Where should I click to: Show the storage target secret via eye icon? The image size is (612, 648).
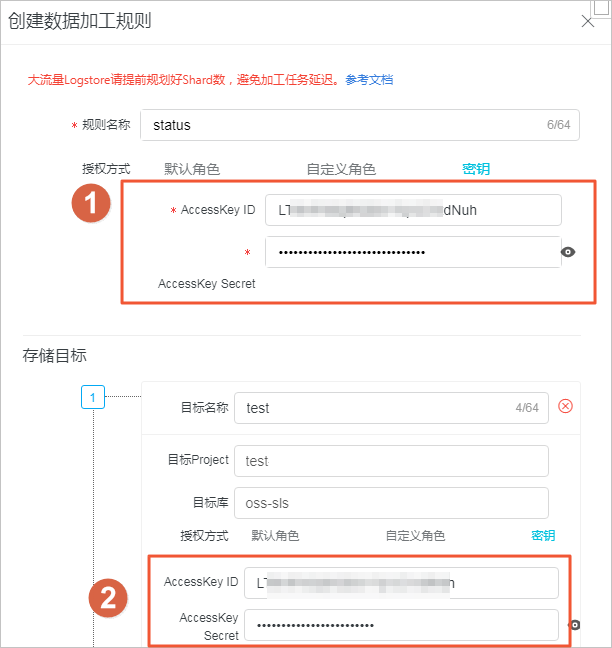pyautogui.click(x=574, y=625)
